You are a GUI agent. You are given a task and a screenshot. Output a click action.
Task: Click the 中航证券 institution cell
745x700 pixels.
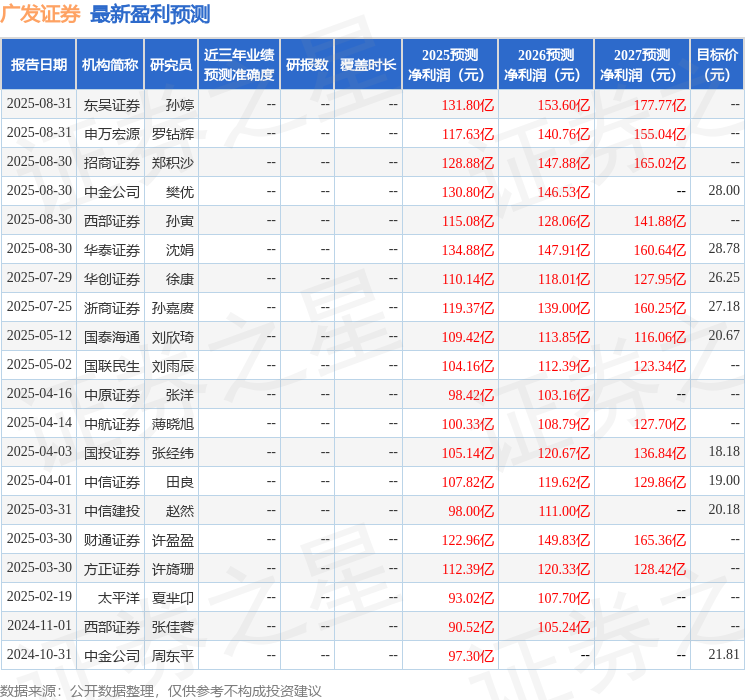[112, 424]
